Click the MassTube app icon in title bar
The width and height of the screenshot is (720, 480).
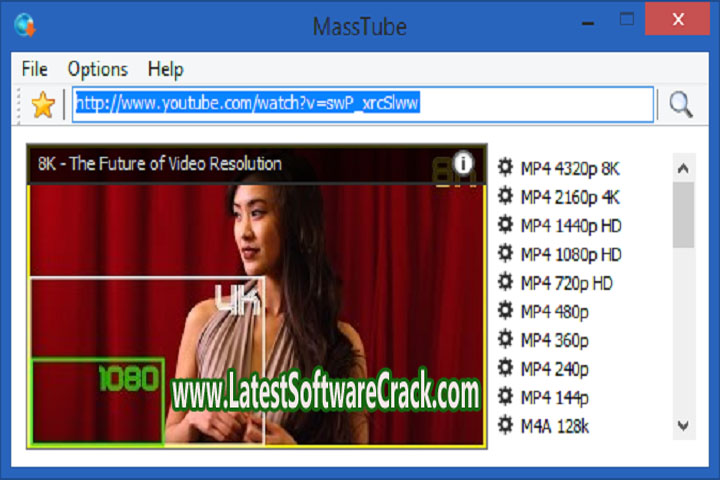point(25,24)
